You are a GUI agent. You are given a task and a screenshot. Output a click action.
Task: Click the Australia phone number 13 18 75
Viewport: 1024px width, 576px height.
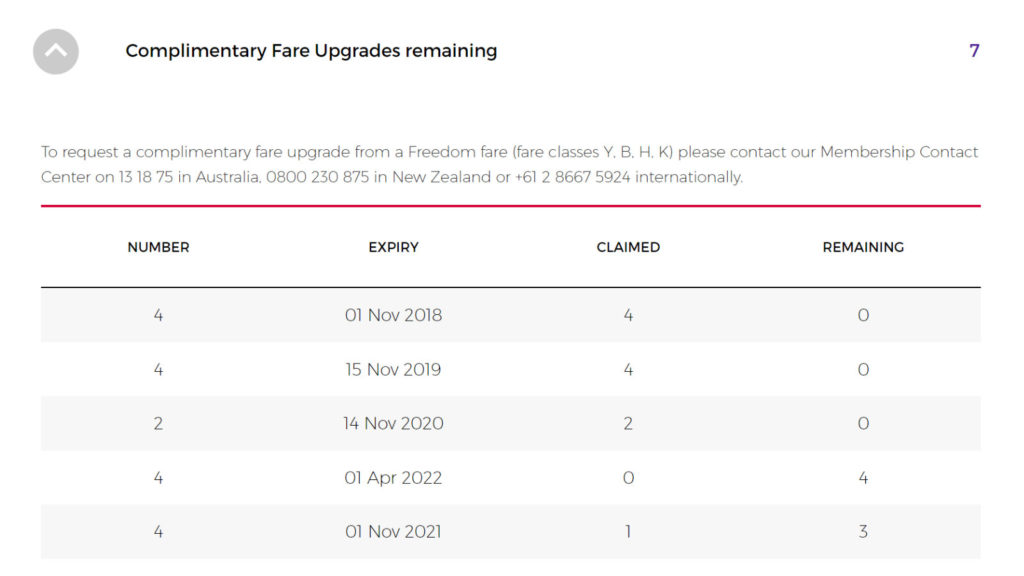146,177
